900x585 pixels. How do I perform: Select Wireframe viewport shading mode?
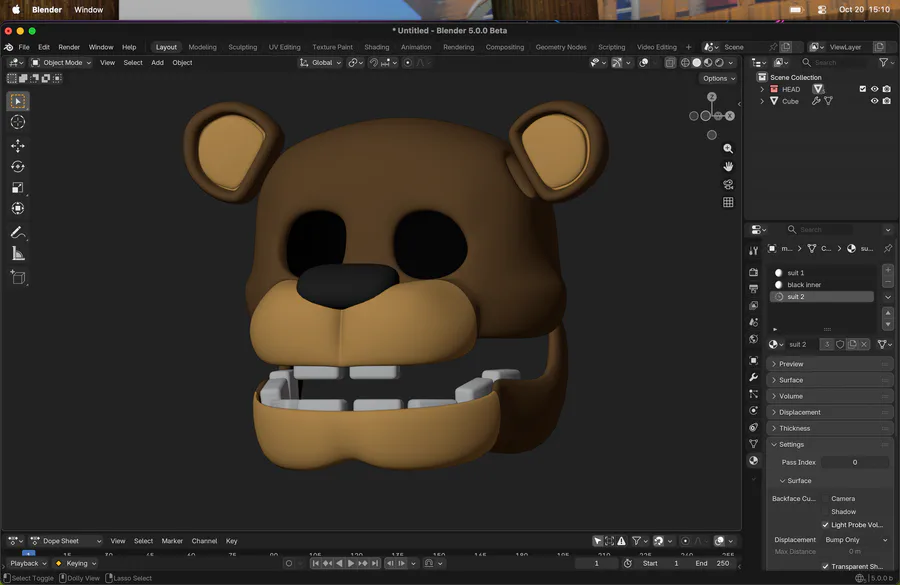click(x=685, y=63)
